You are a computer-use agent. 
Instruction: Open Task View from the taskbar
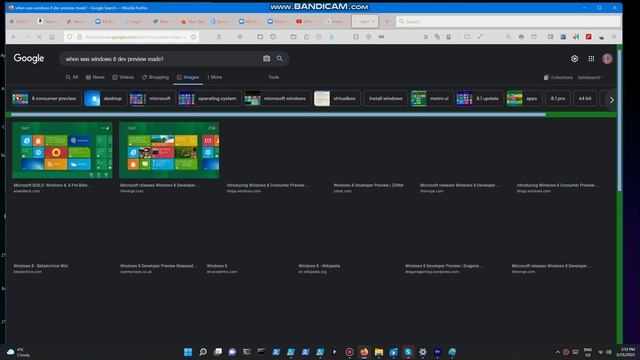218,352
